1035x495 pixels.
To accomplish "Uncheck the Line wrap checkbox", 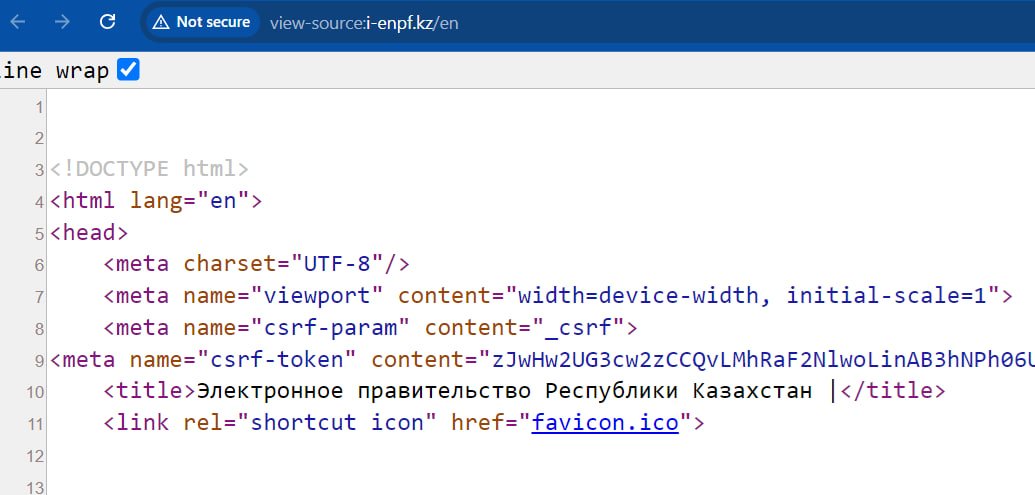I will [x=128, y=69].
